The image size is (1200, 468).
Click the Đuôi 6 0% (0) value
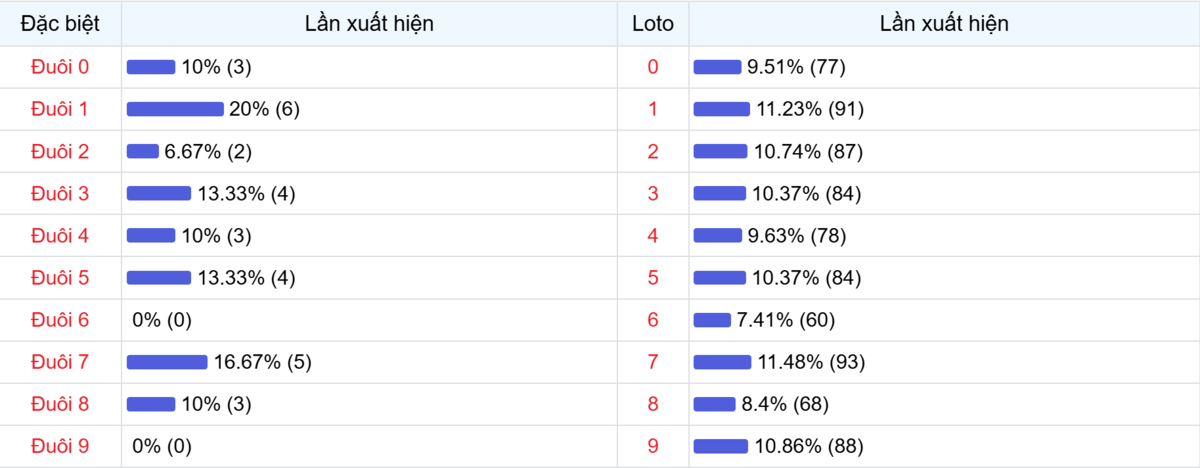coord(162,320)
